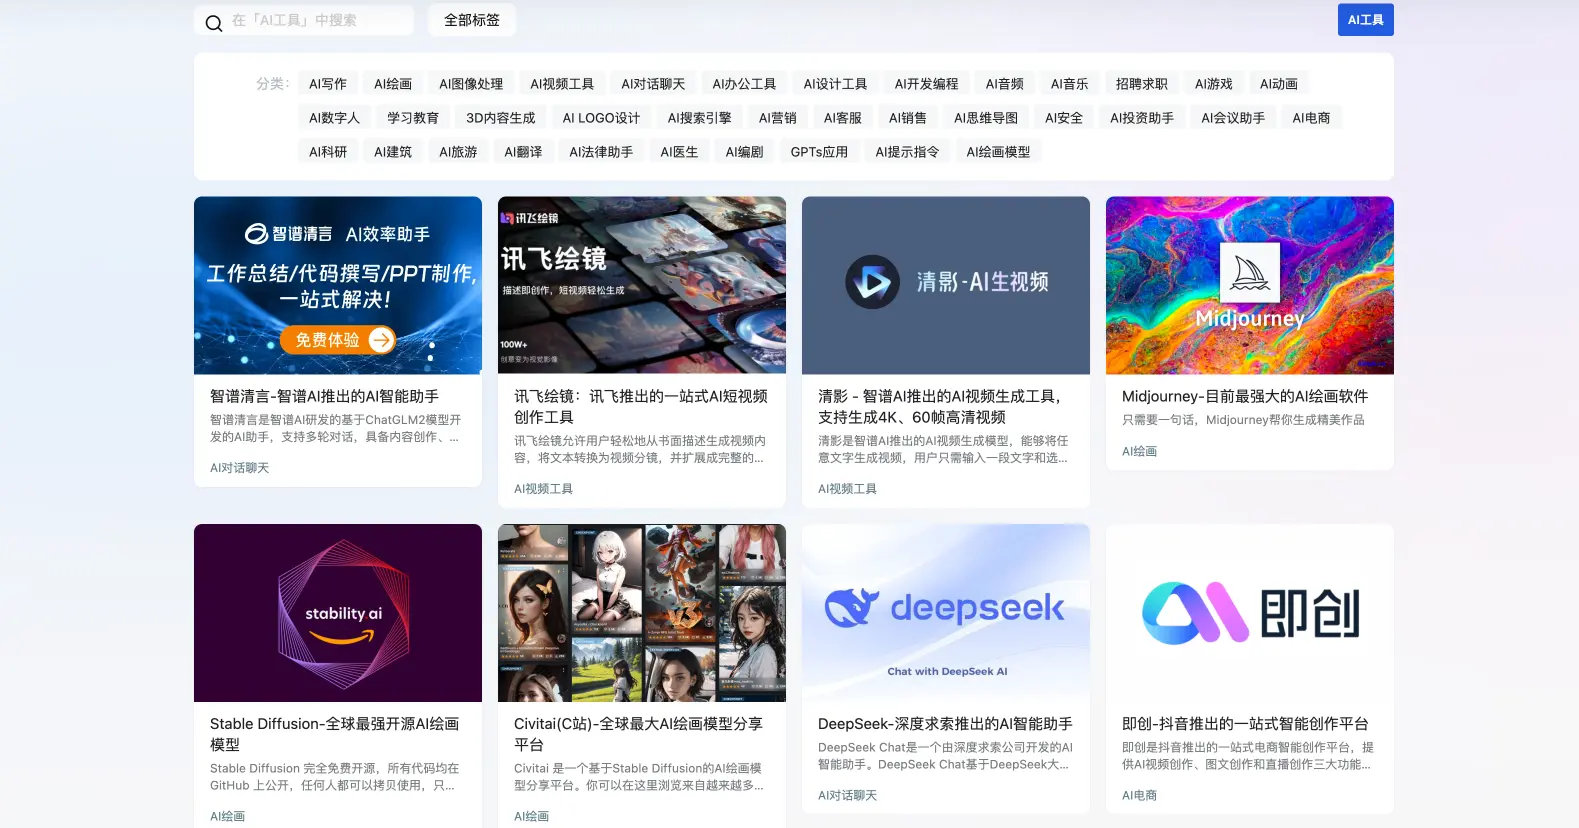Image resolution: width=1579 pixels, height=828 pixels.
Task: Filter by AI提示指令
Action: pos(907,152)
